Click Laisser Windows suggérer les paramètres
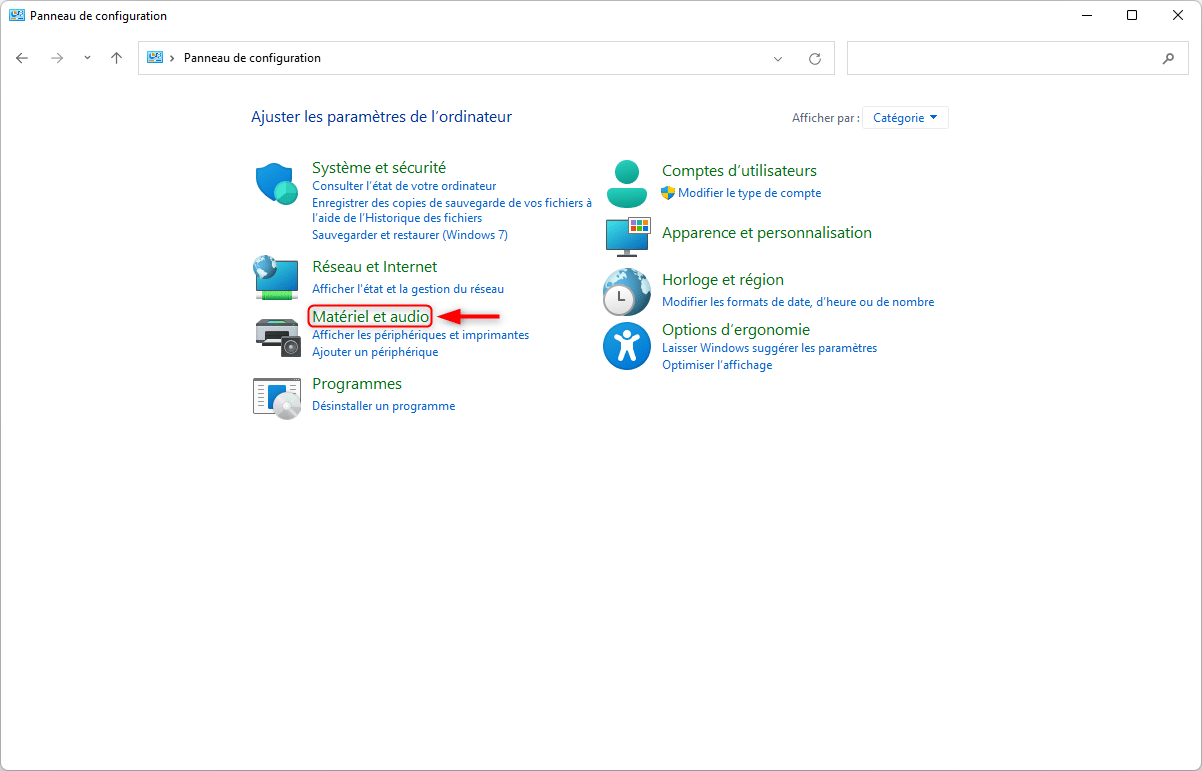The image size is (1202, 771). [x=770, y=348]
